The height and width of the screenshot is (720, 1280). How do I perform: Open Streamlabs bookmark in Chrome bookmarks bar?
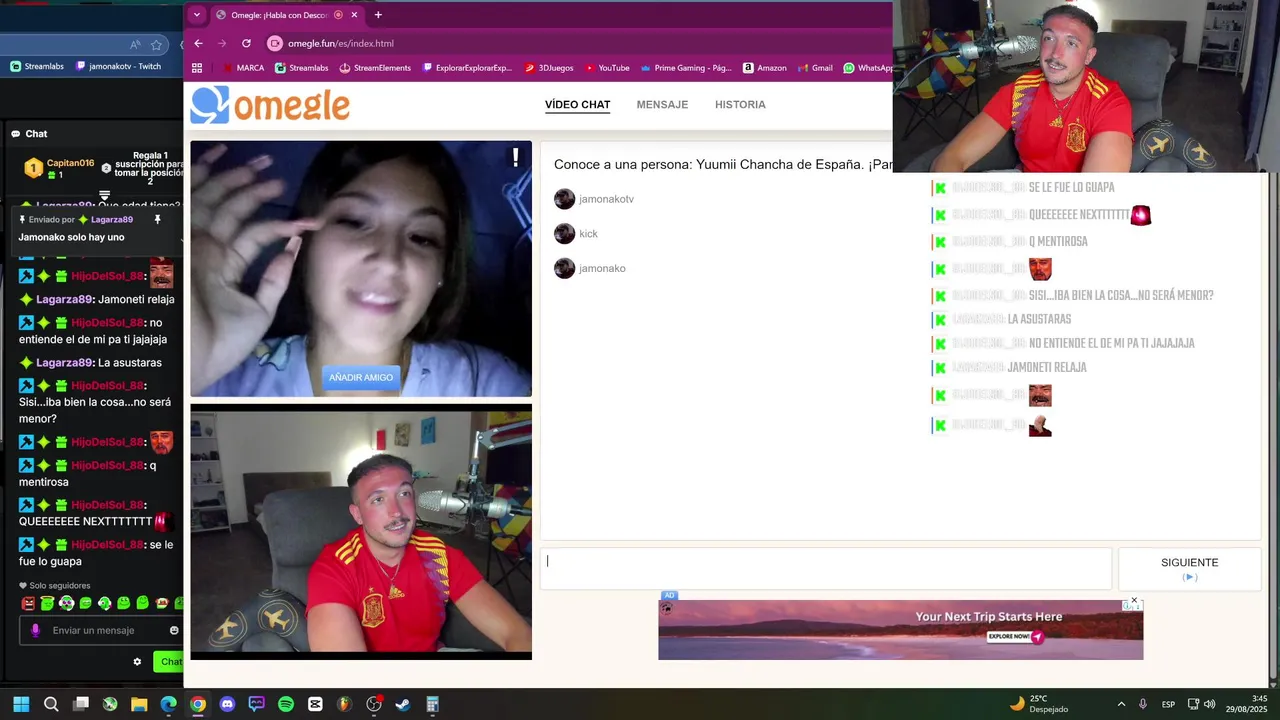(x=302, y=68)
